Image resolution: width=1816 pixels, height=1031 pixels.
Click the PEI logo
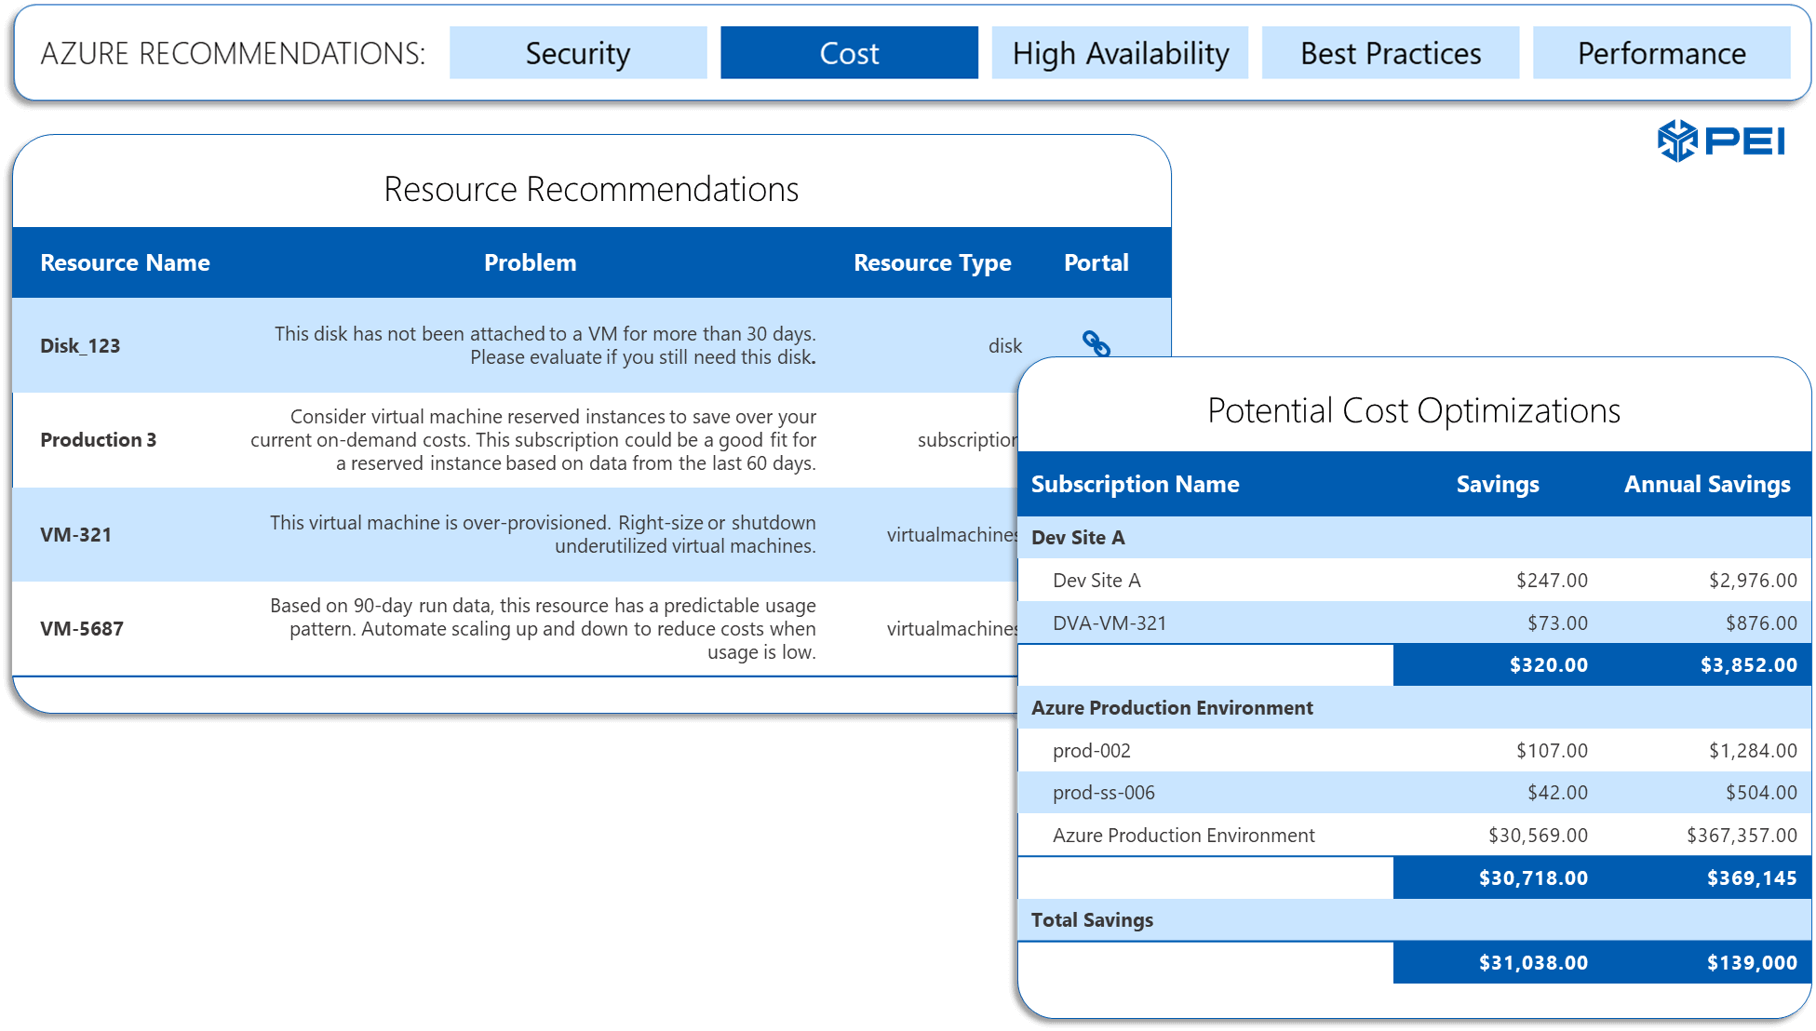[1721, 141]
